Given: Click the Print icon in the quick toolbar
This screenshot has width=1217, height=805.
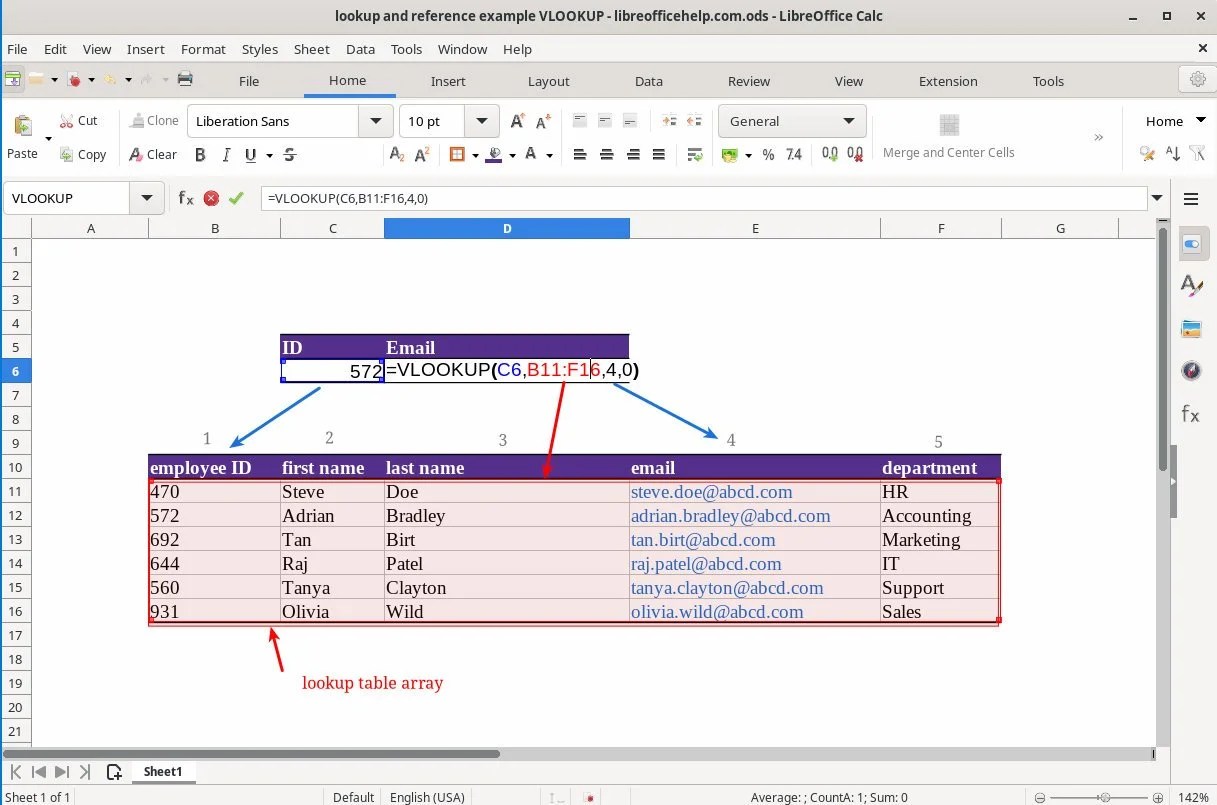Looking at the screenshot, I should pyautogui.click(x=185, y=80).
